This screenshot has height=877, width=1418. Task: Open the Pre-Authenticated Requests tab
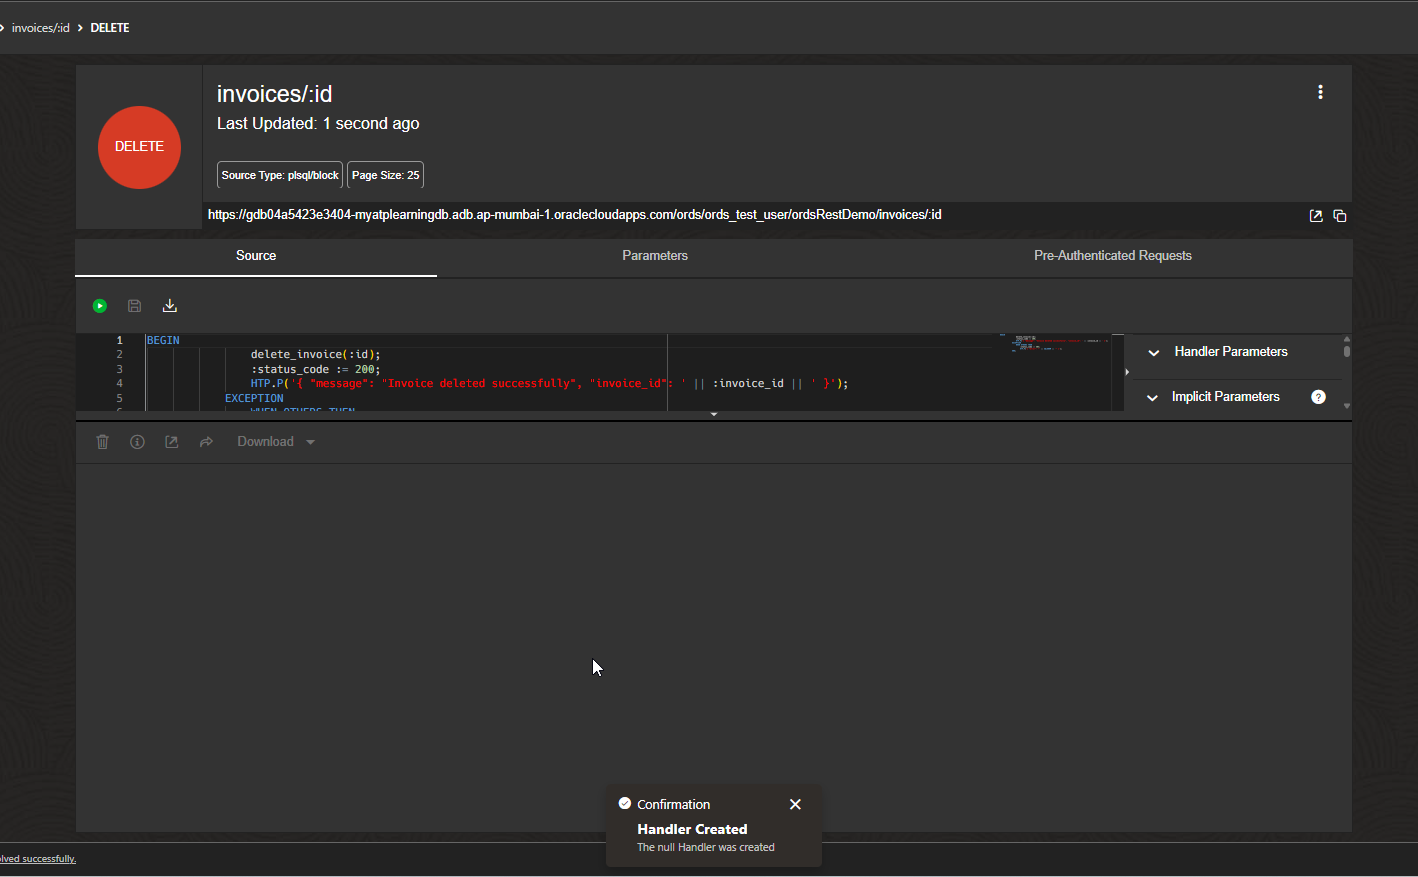click(x=1112, y=255)
